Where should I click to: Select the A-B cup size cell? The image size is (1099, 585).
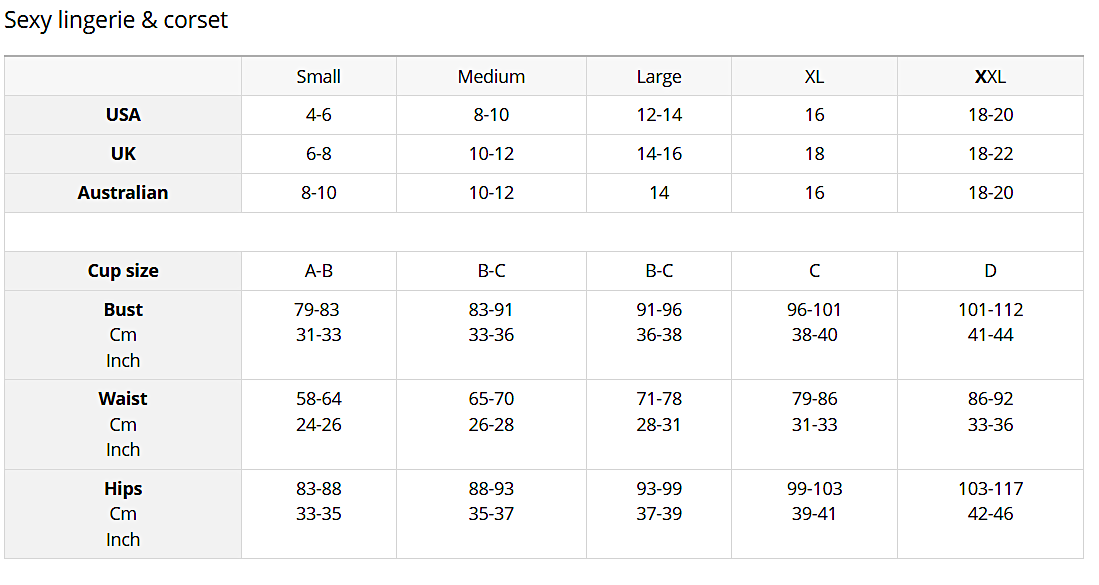coord(319,271)
